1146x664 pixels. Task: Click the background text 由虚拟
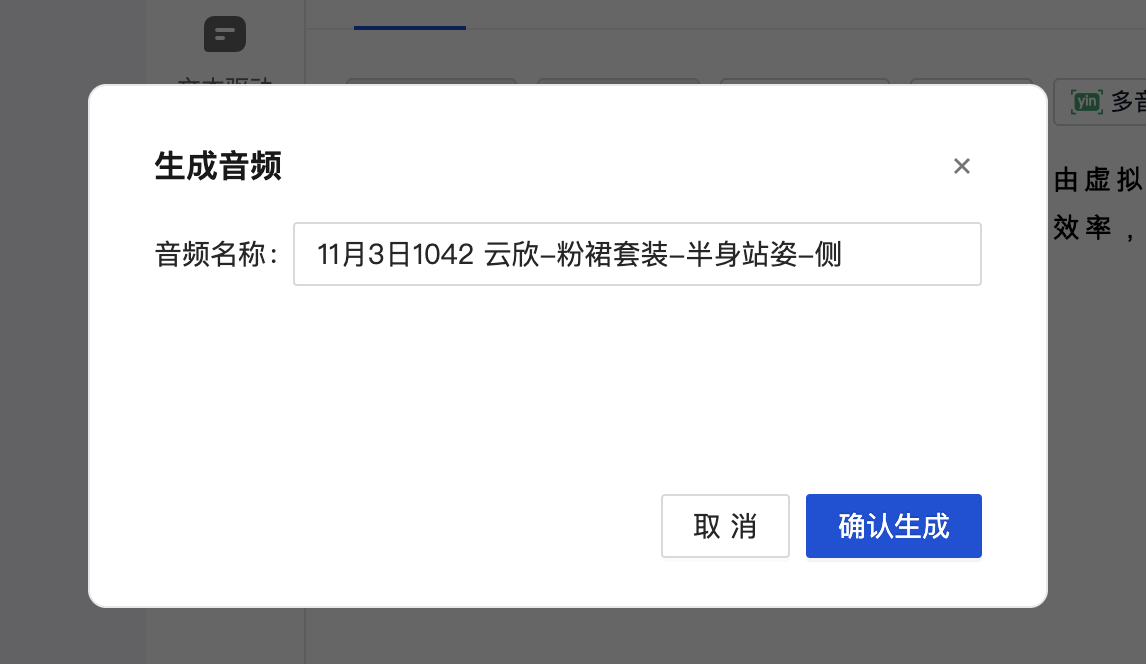(x=1097, y=180)
